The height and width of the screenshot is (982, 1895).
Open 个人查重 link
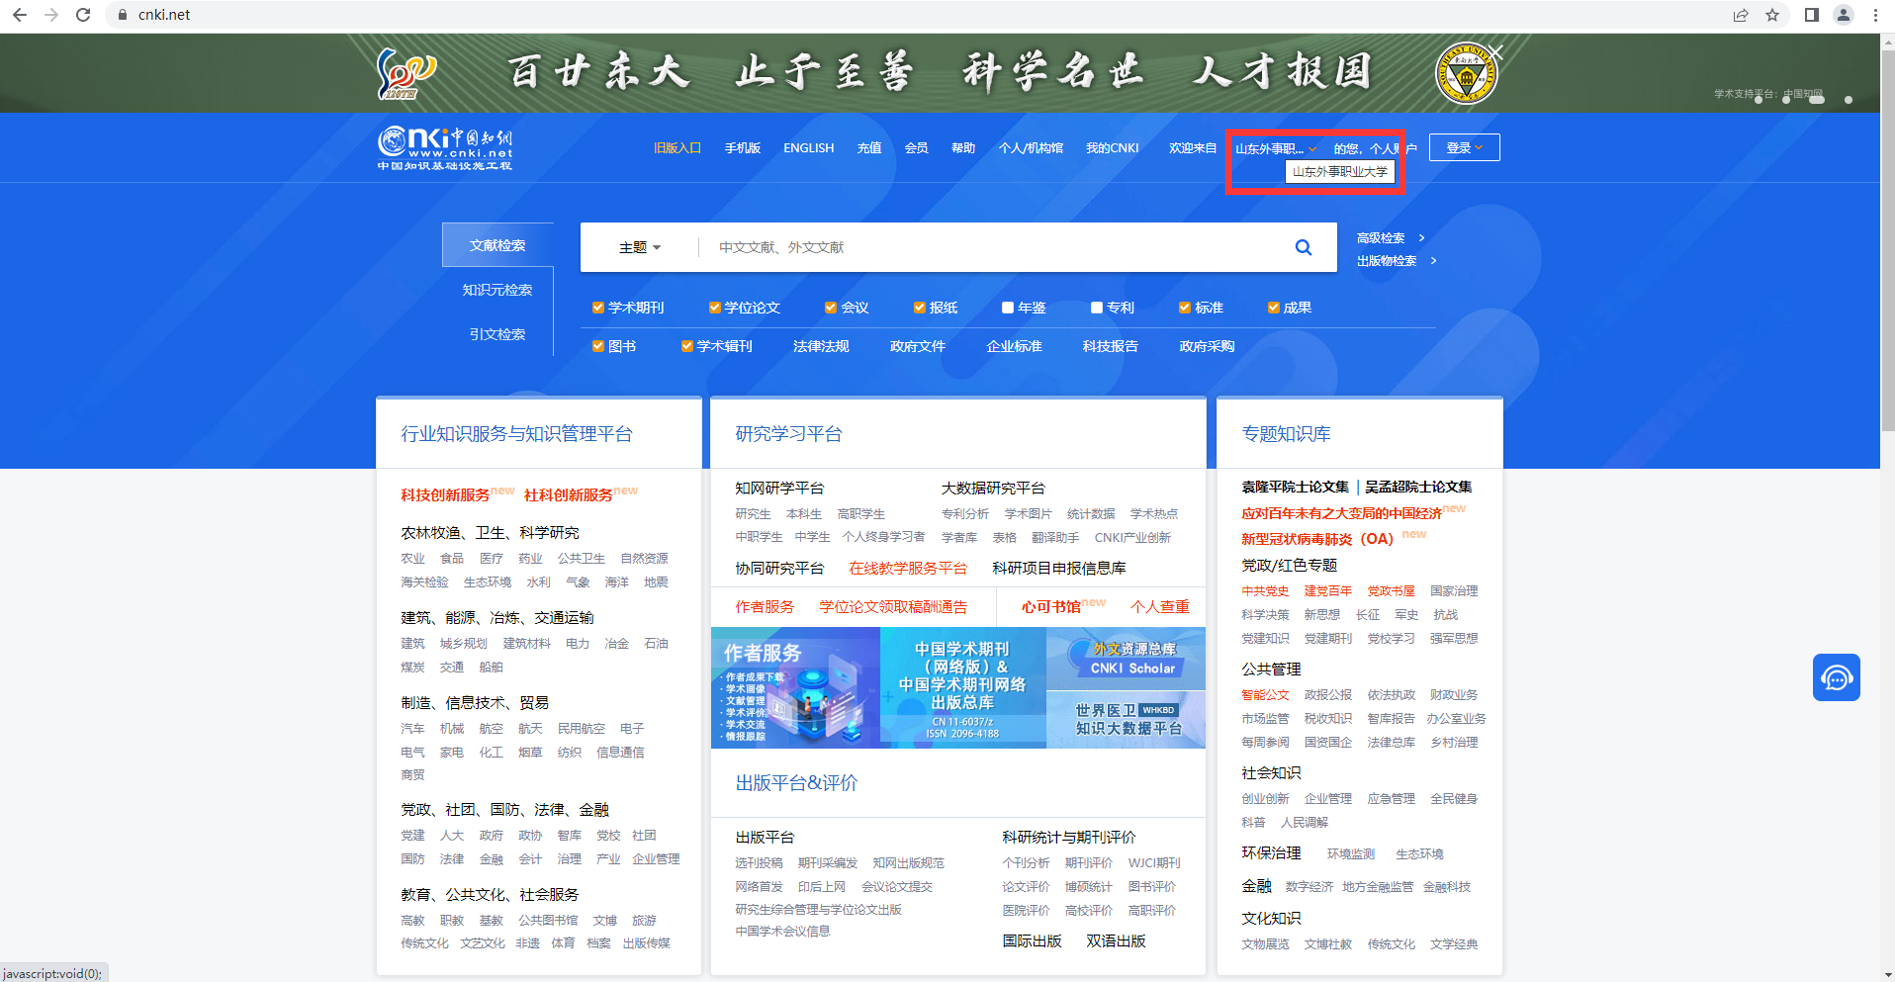pos(1160,607)
